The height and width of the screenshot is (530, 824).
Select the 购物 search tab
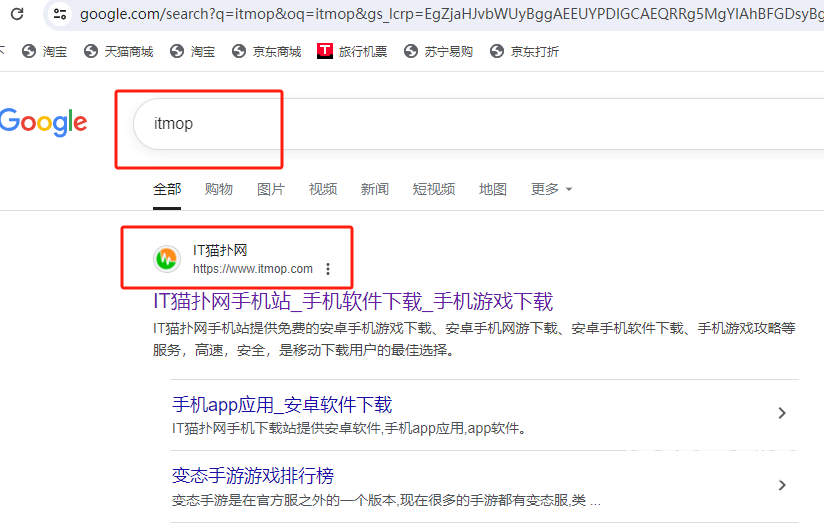(219, 189)
